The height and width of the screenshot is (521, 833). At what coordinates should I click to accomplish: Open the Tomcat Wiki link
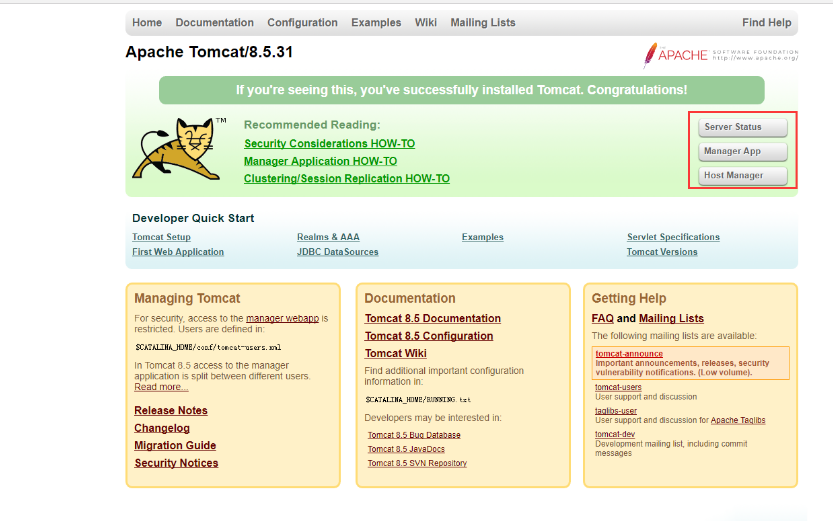tap(396, 353)
